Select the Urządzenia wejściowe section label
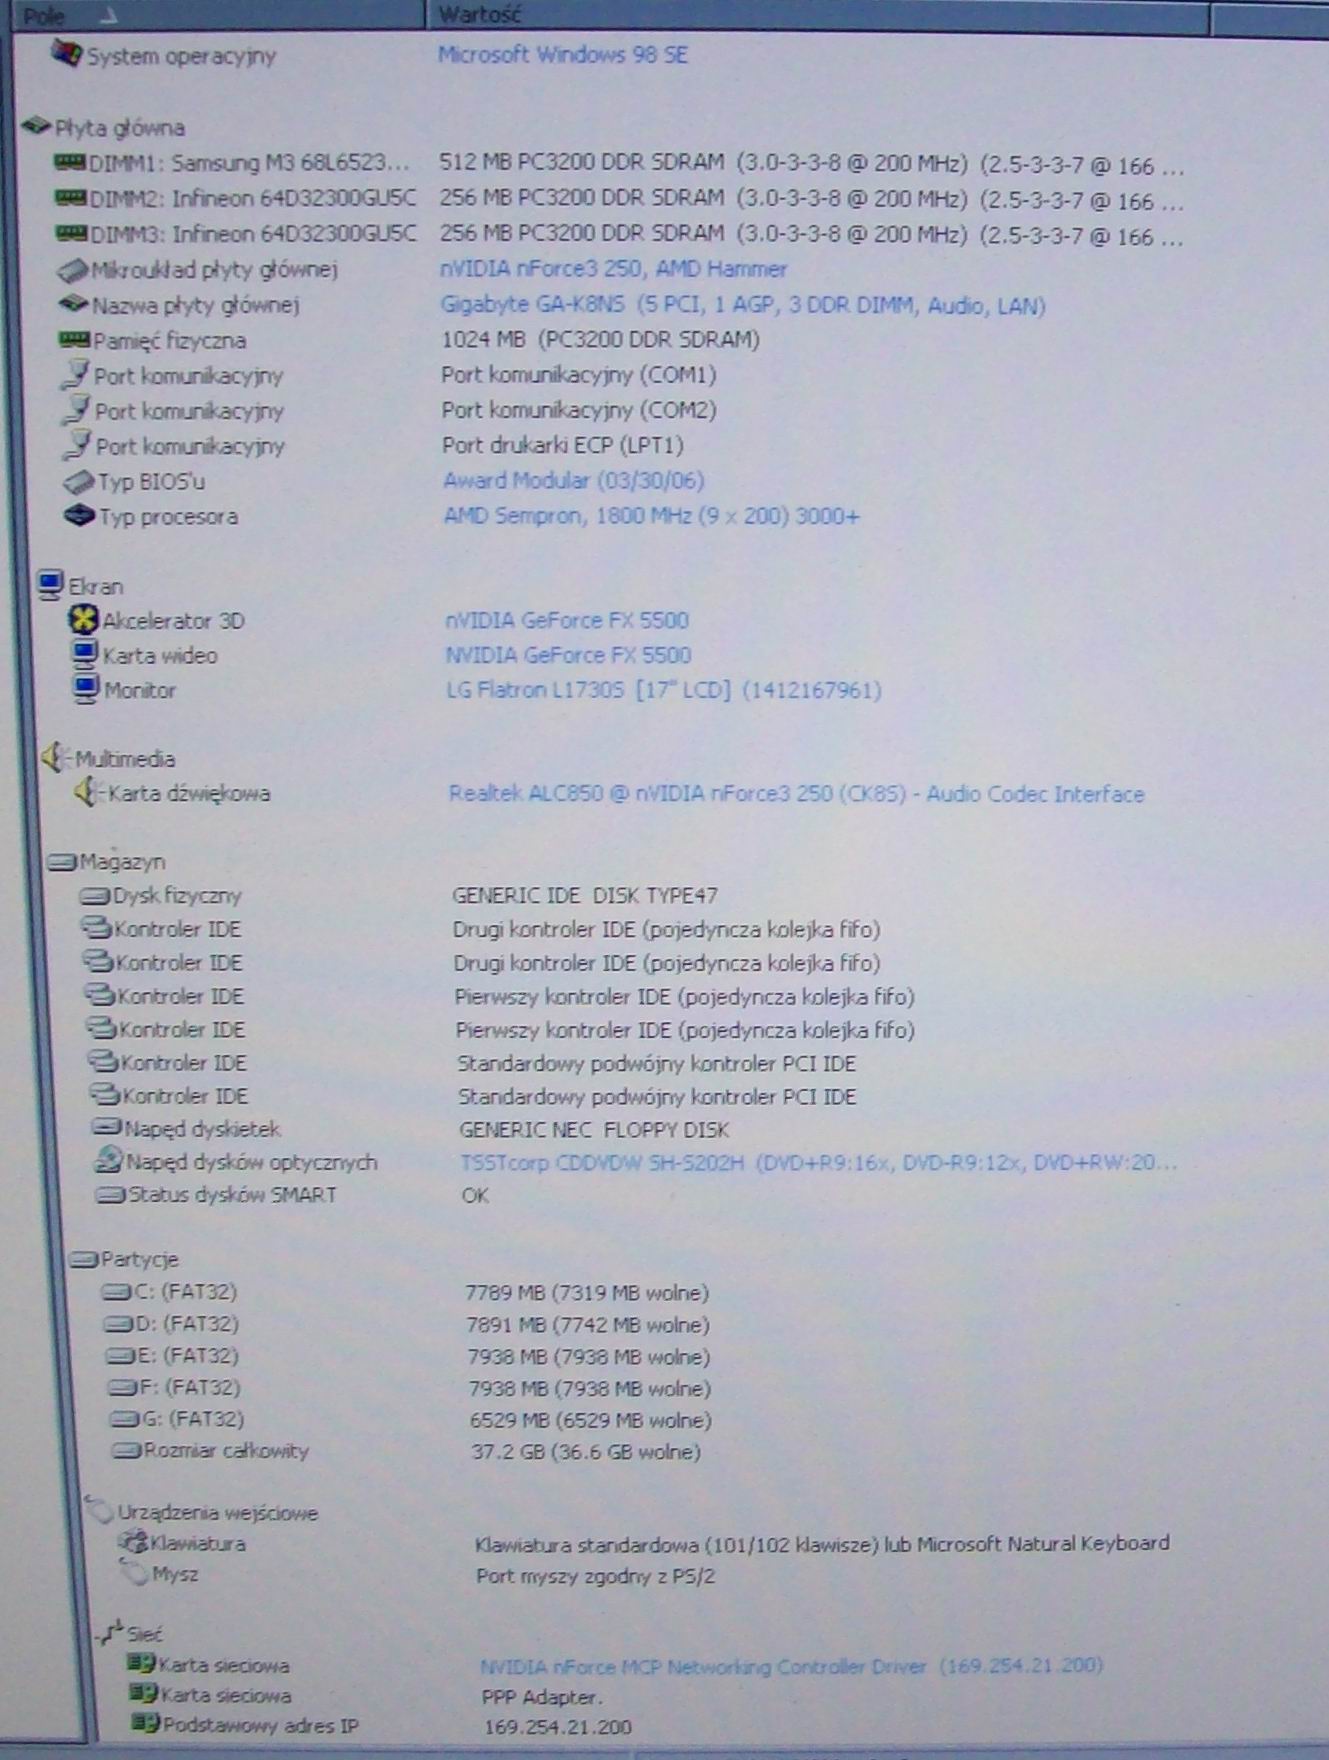The width and height of the screenshot is (1329, 1760). pyautogui.click(x=218, y=1513)
